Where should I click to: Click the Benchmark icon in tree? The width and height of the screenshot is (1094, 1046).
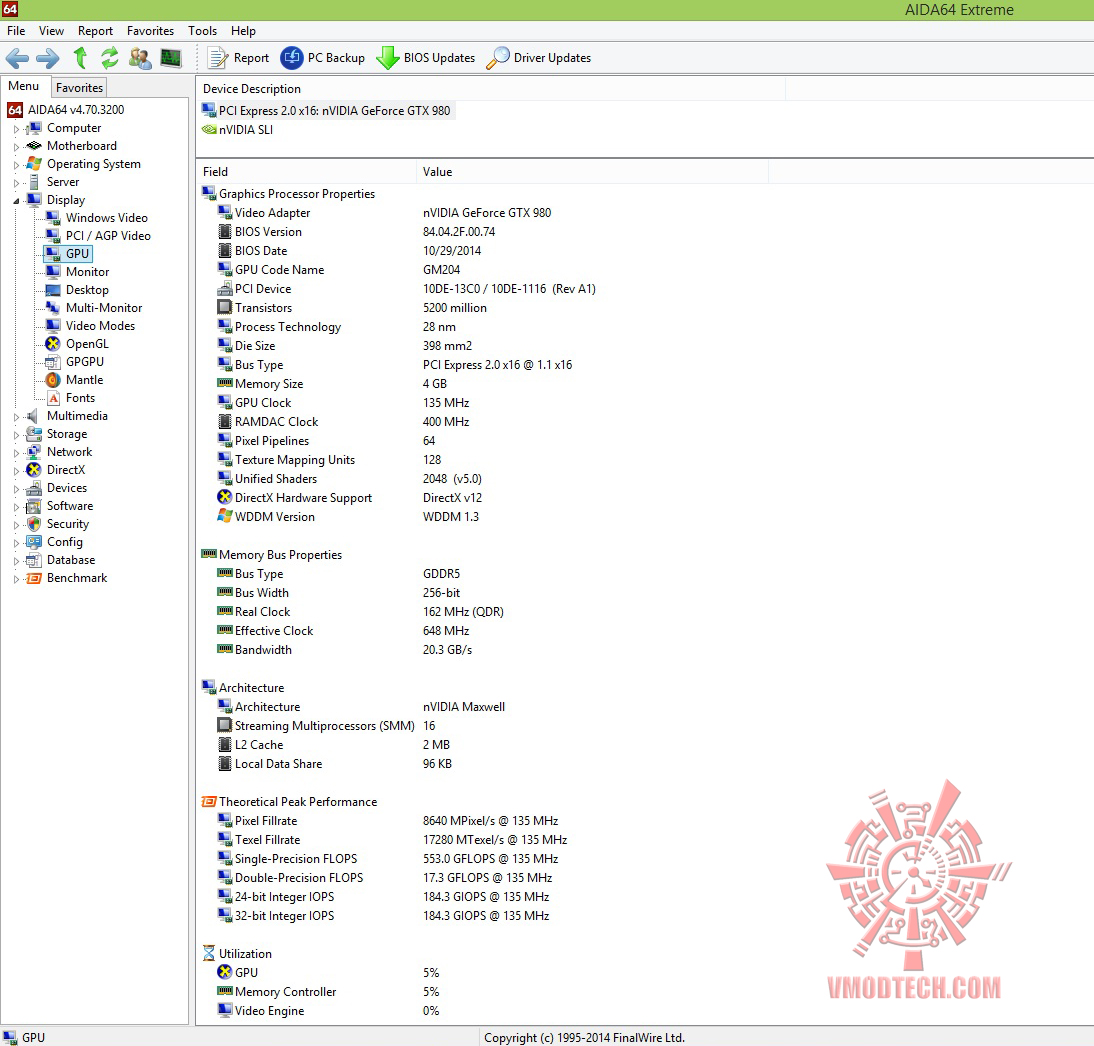tap(33, 578)
